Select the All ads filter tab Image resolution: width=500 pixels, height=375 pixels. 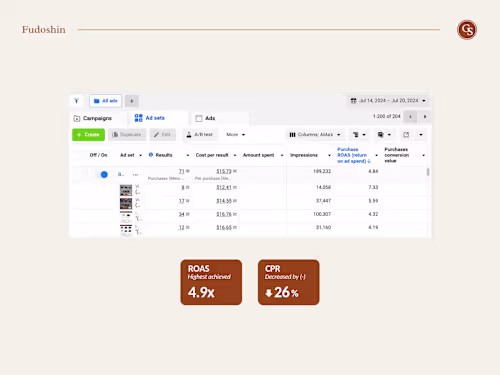(x=106, y=101)
